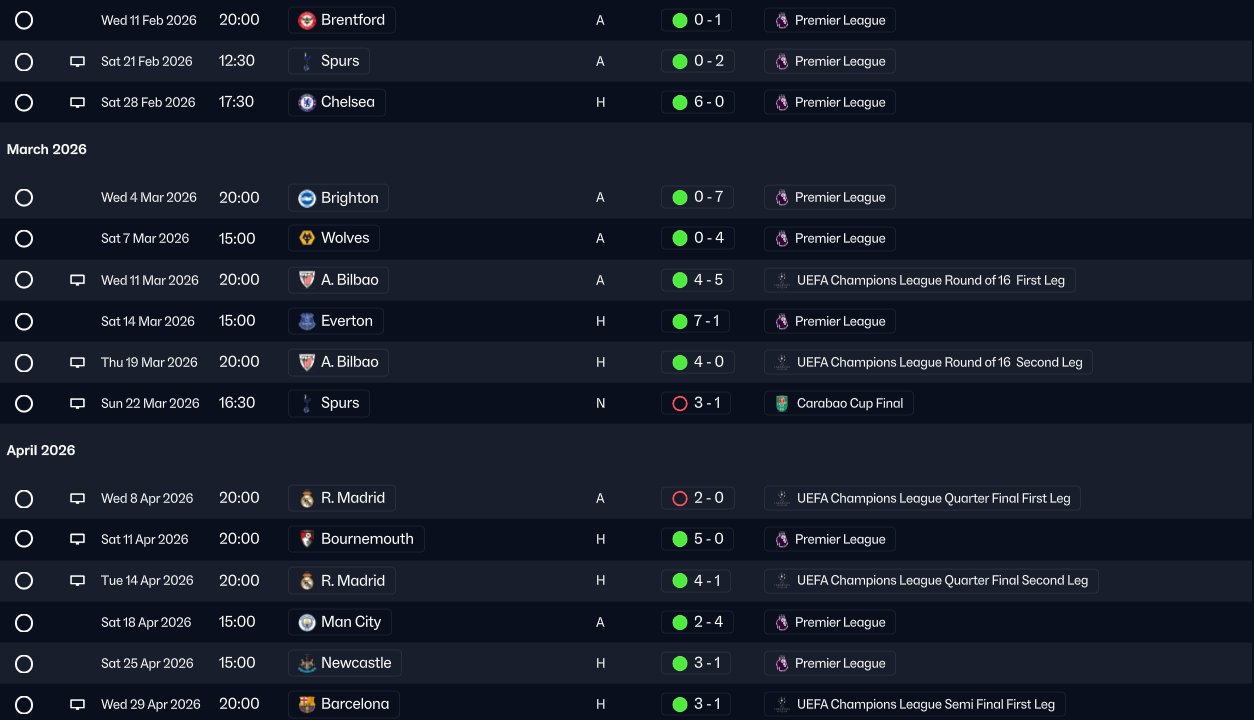The height and width of the screenshot is (720, 1254).
Task: Click the Wolves club badge icon
Action: [x=307, y=239]
